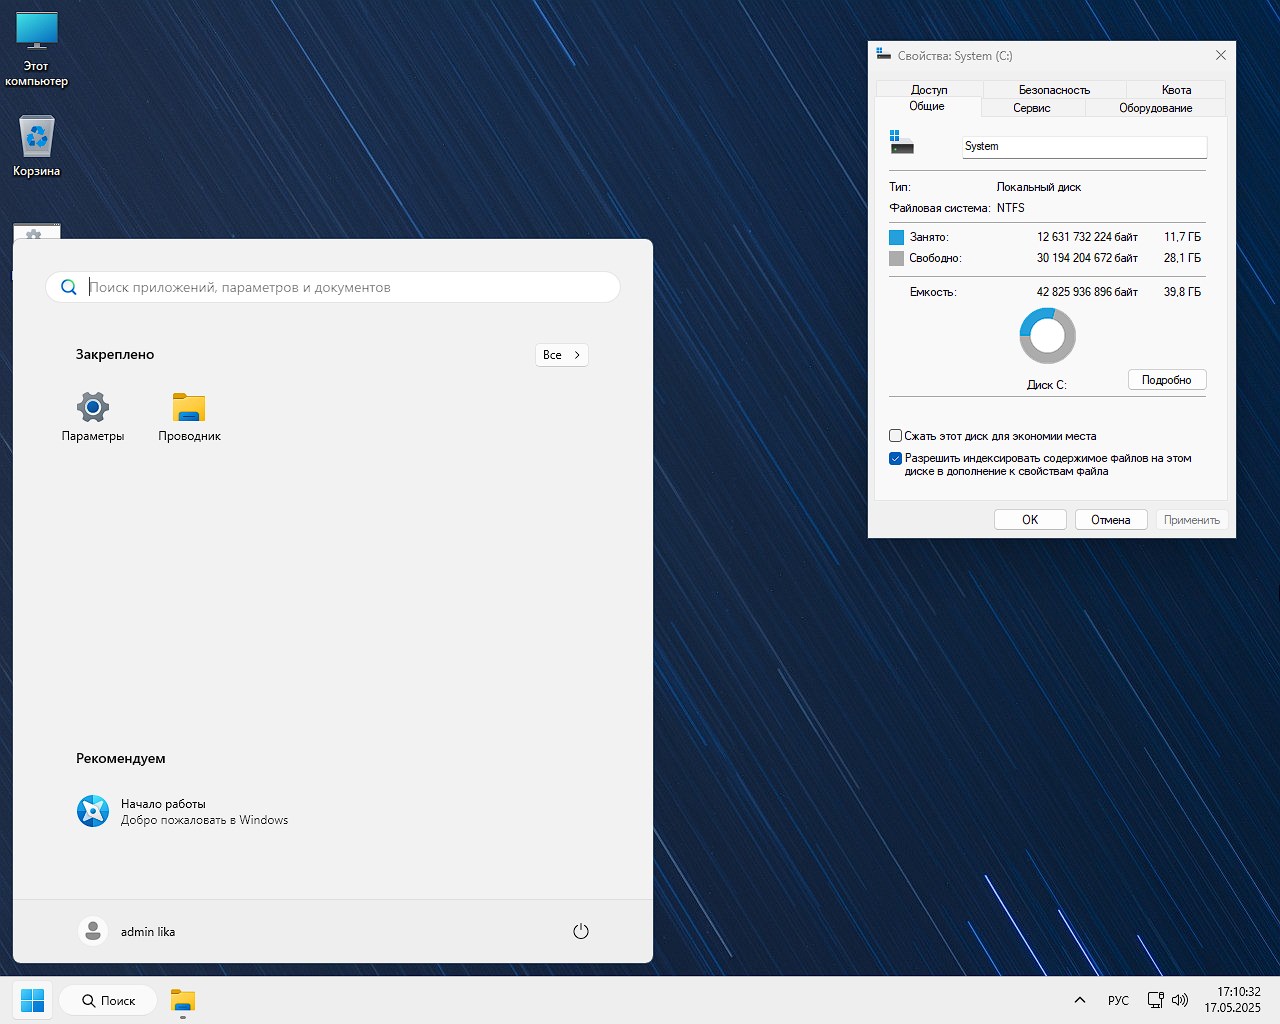Viewport: 1280px width, 1024px height.
Task: Click the Рекомендуем section heading
Action: 121,758
